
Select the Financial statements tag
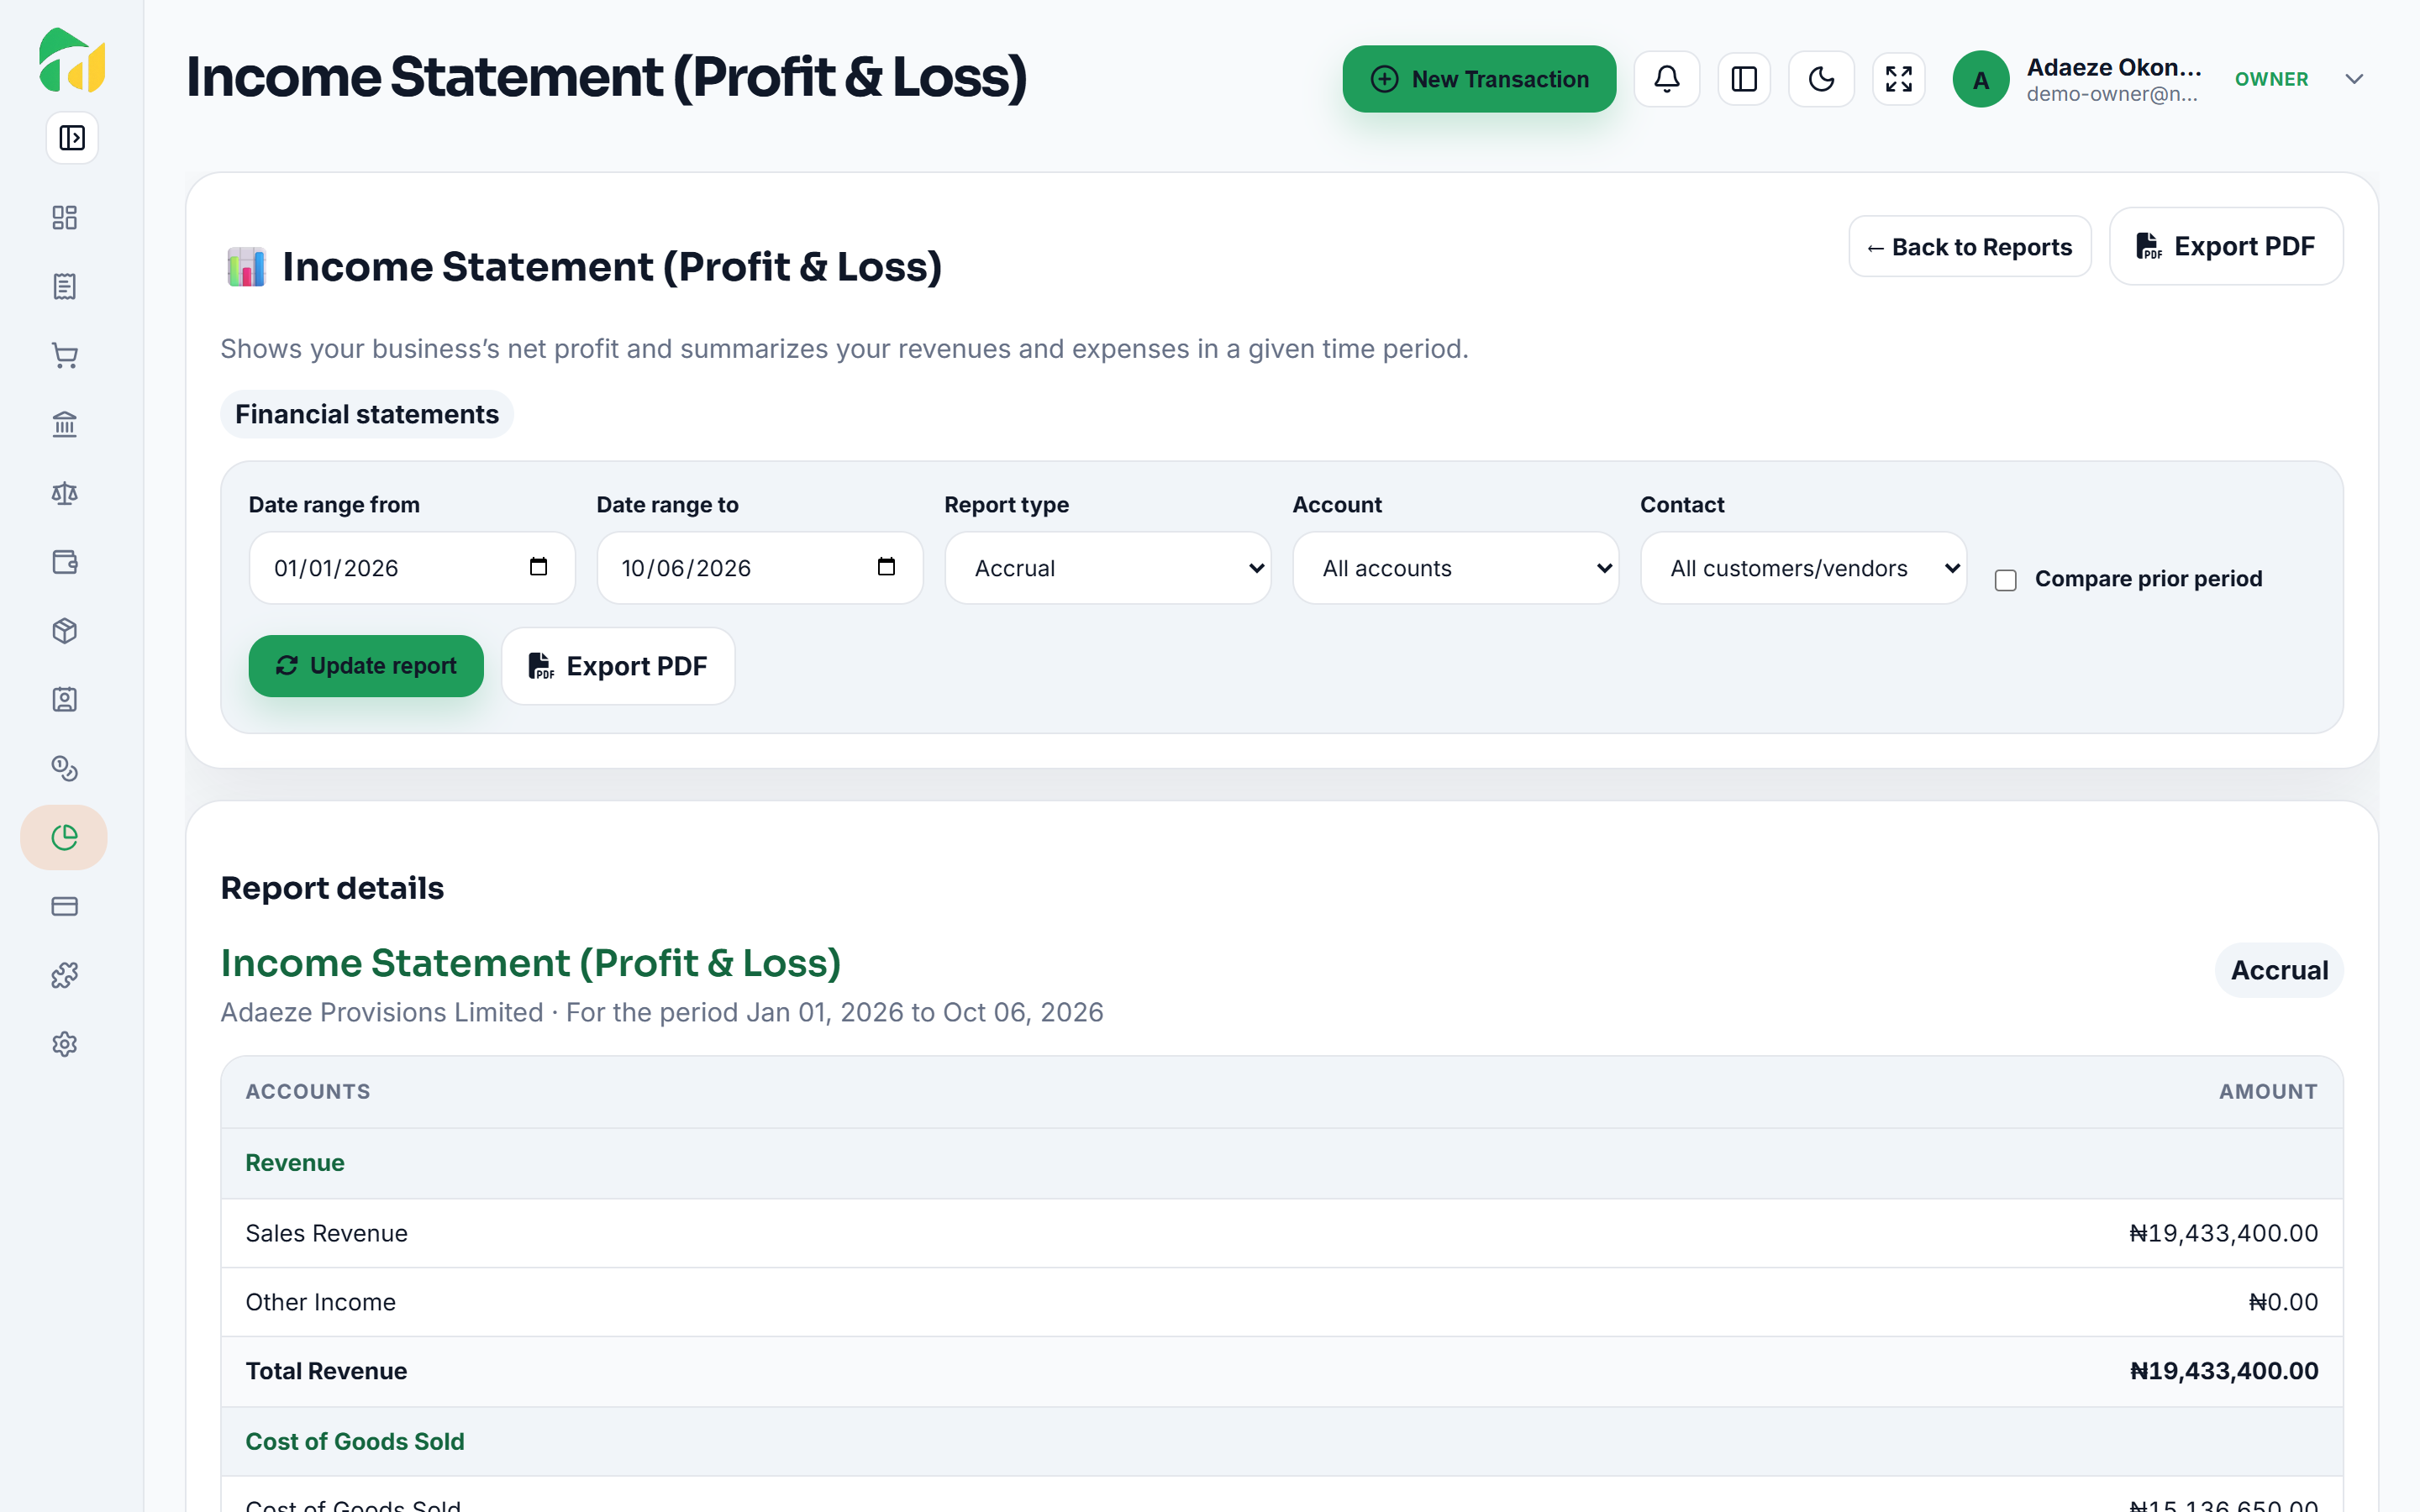366,414
